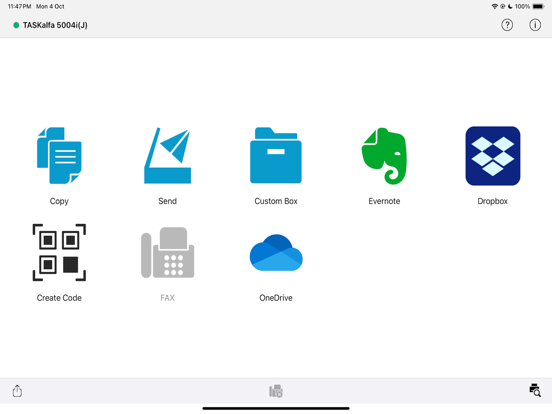This screenshot has height=414, width=552.
Task: Tap the share icon in bottom bar
Action: click(17, 391)
